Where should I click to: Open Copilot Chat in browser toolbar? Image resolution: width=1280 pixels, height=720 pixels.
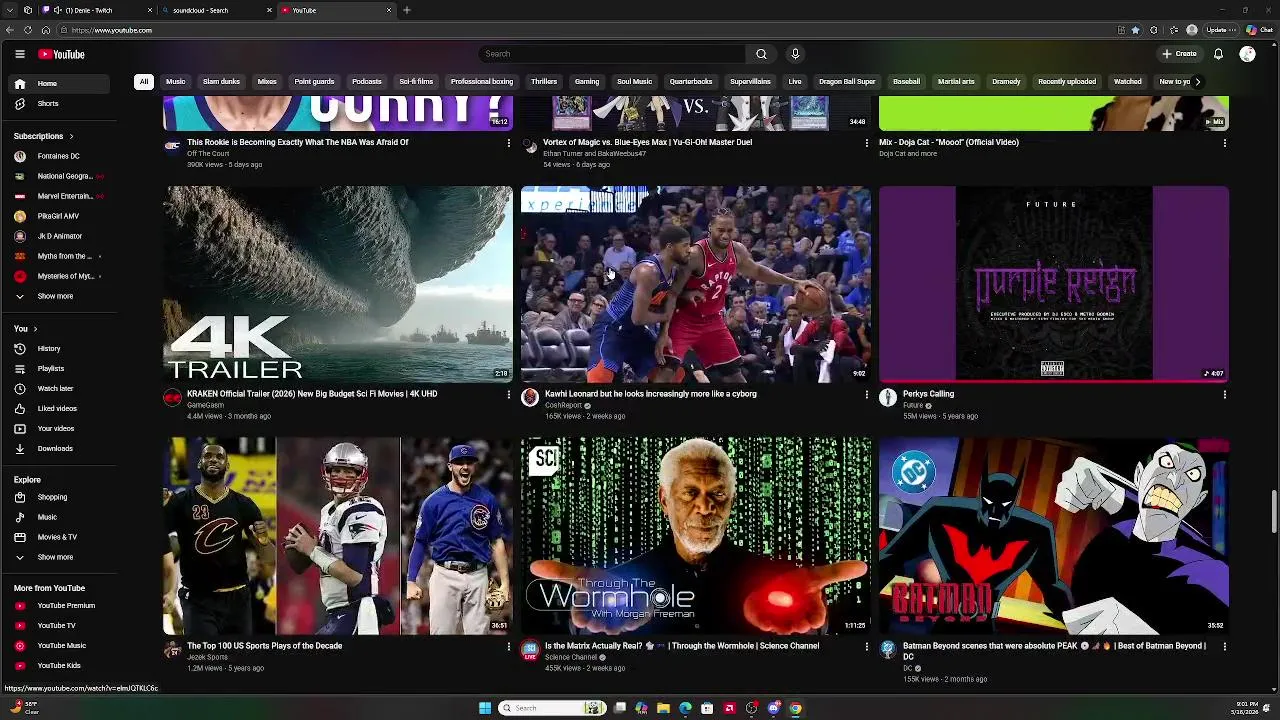tap(1259, 30)
